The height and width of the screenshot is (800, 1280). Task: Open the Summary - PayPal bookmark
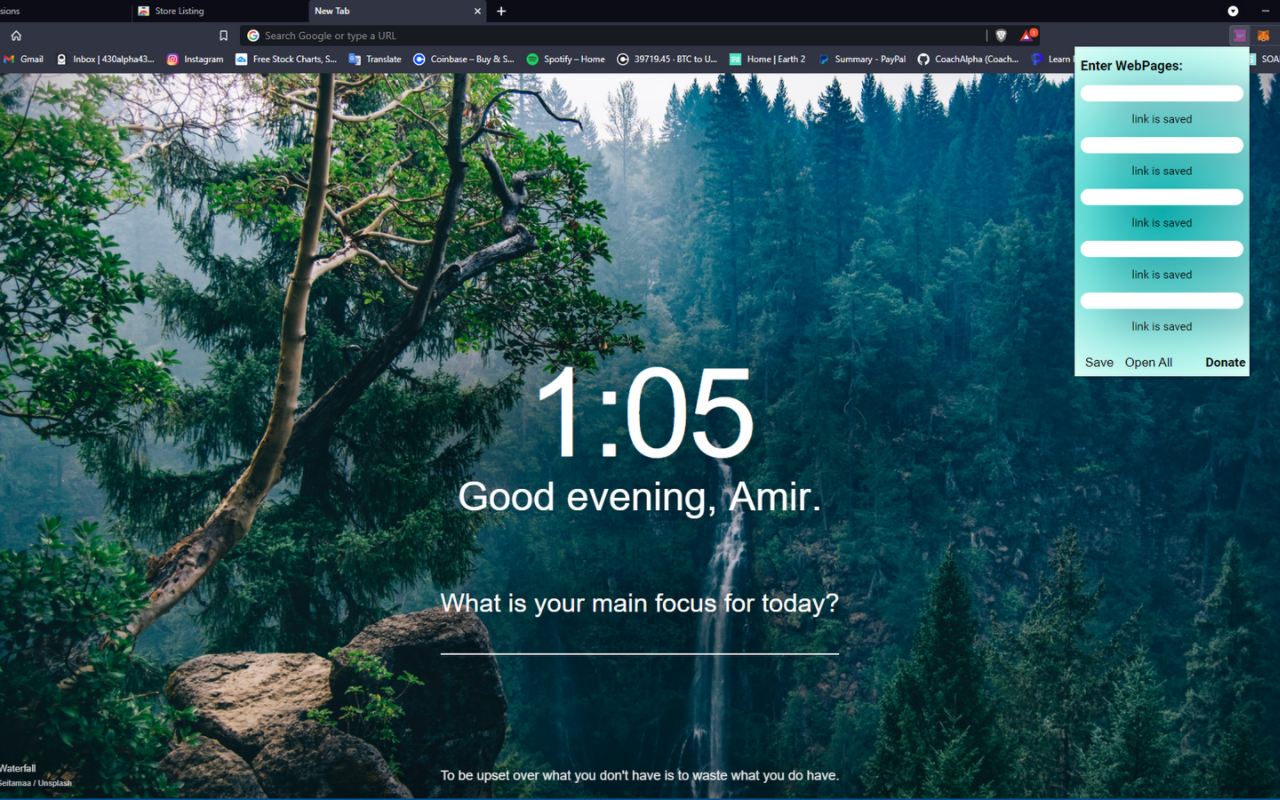click(862, 59)
